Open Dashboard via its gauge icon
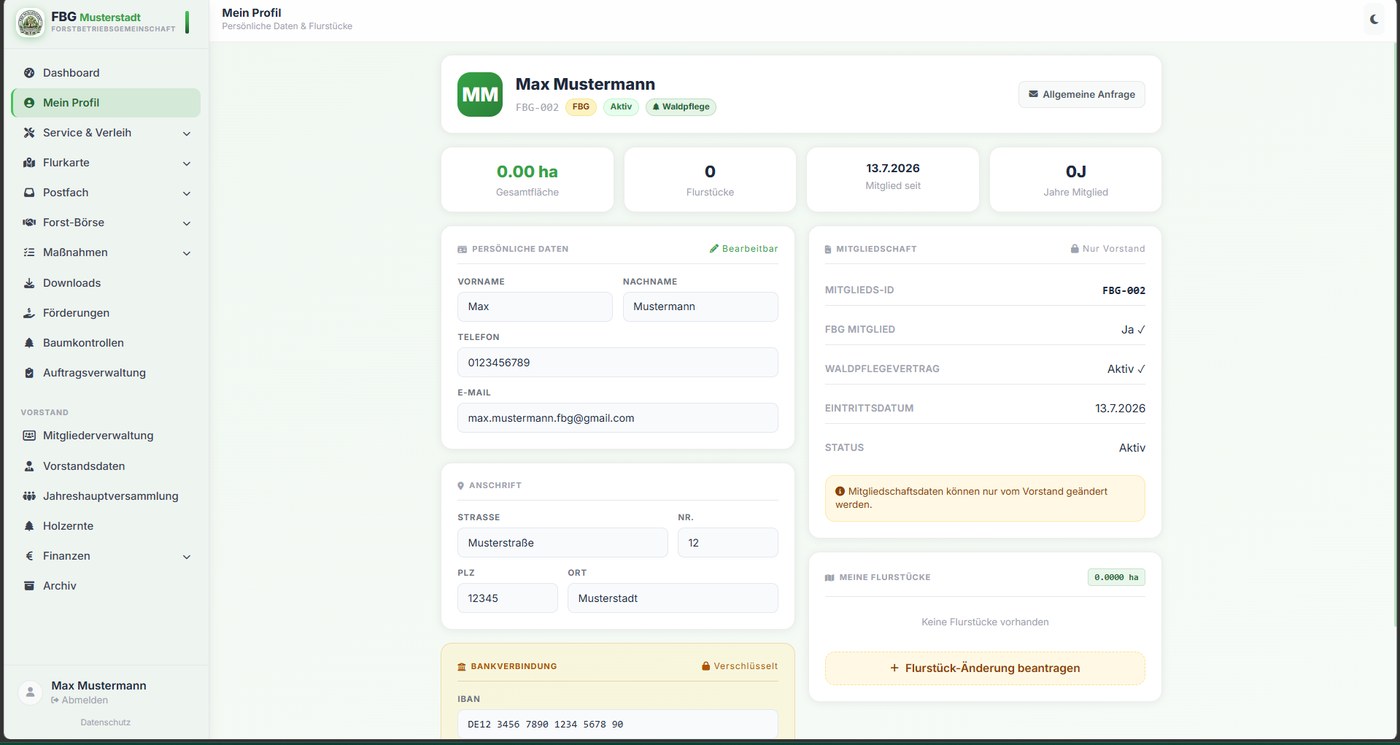Image resolution: width=1400 pixels, height=745 pixels. pos(29,73)
